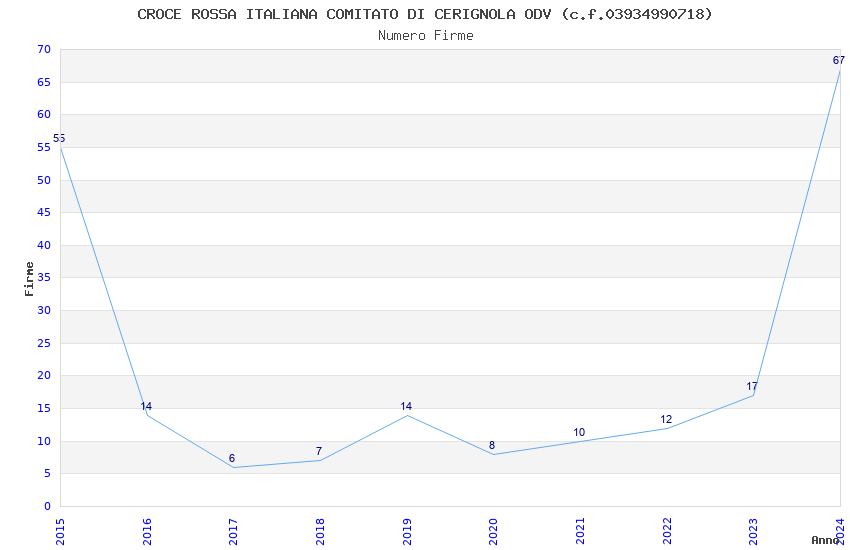This screenshot has height=550, width=850.
Task: Select the y-axis tick label 15
Action: pyautogui.click(x=44, y=409)
